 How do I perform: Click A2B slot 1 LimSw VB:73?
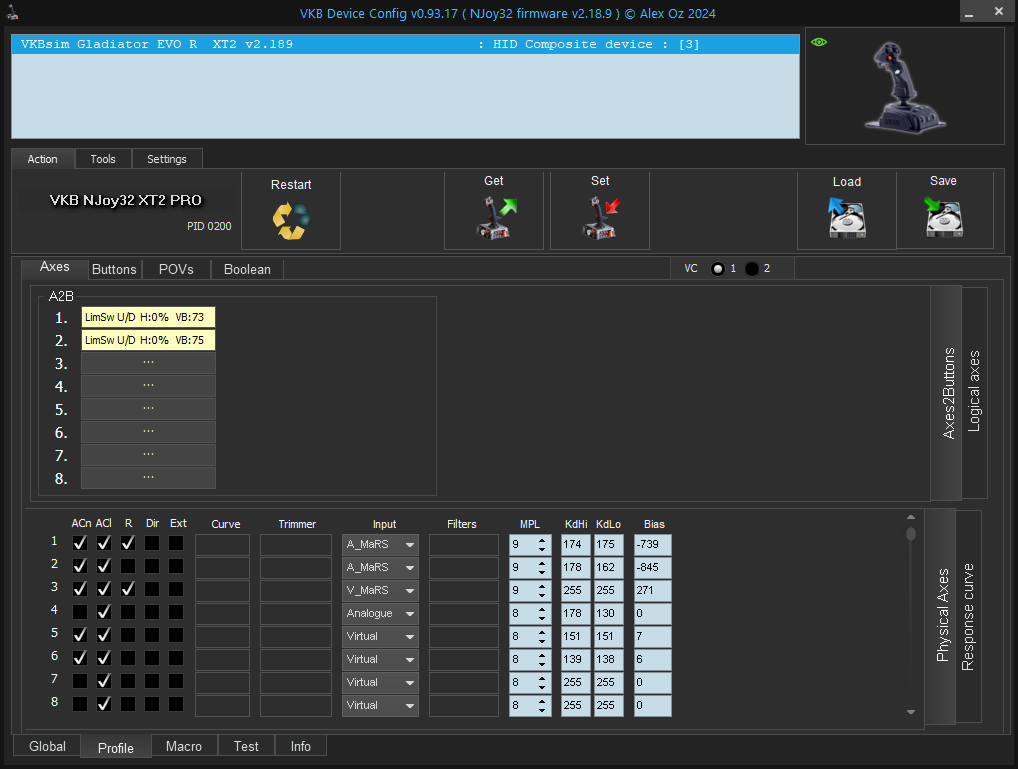coord(148,318)
